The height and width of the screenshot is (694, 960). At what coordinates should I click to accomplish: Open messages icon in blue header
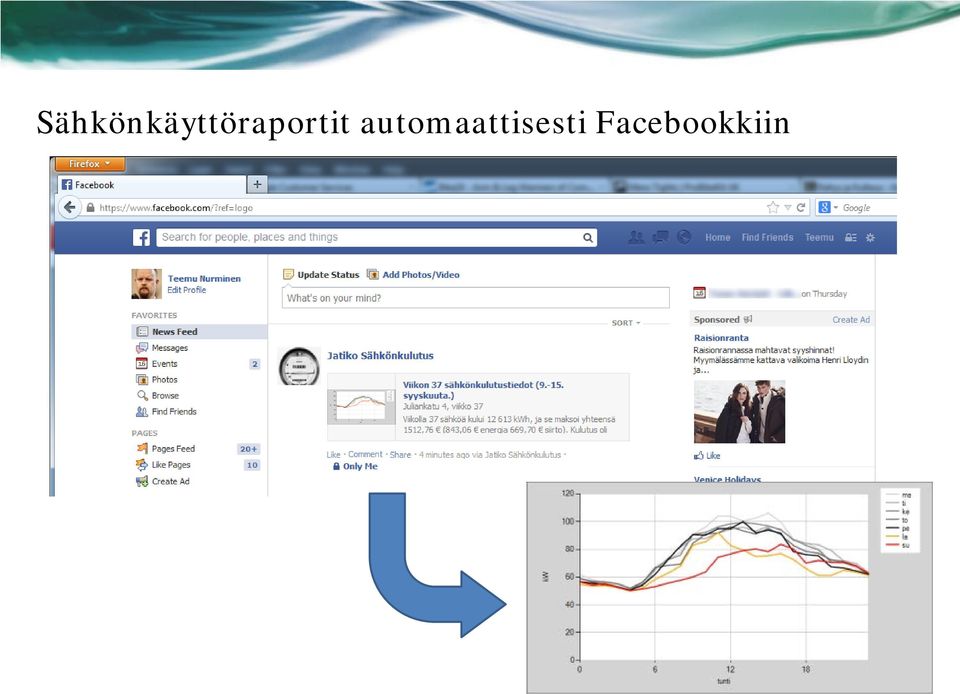click(661, 237)
